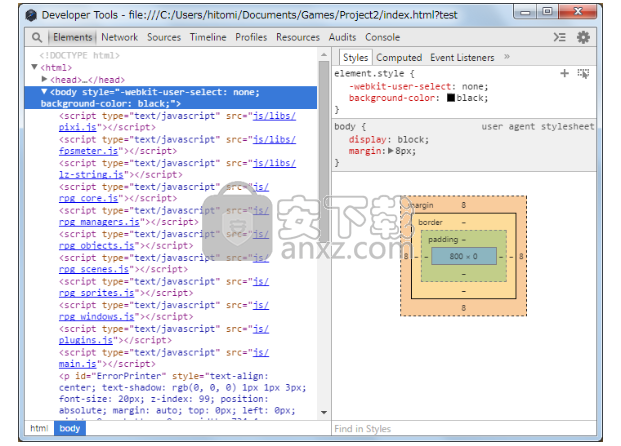Select the html breadcrumb item

pos(39,429)
